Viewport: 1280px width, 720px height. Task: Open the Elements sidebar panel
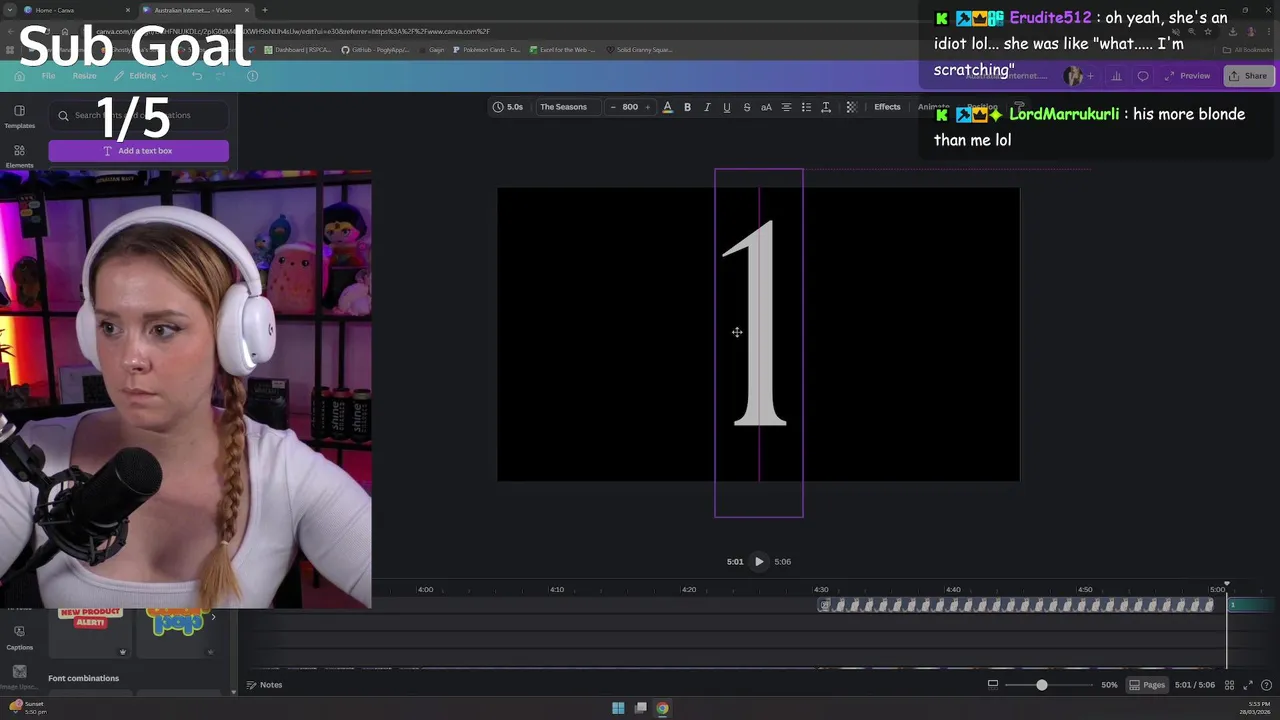[x=19, y=156]
